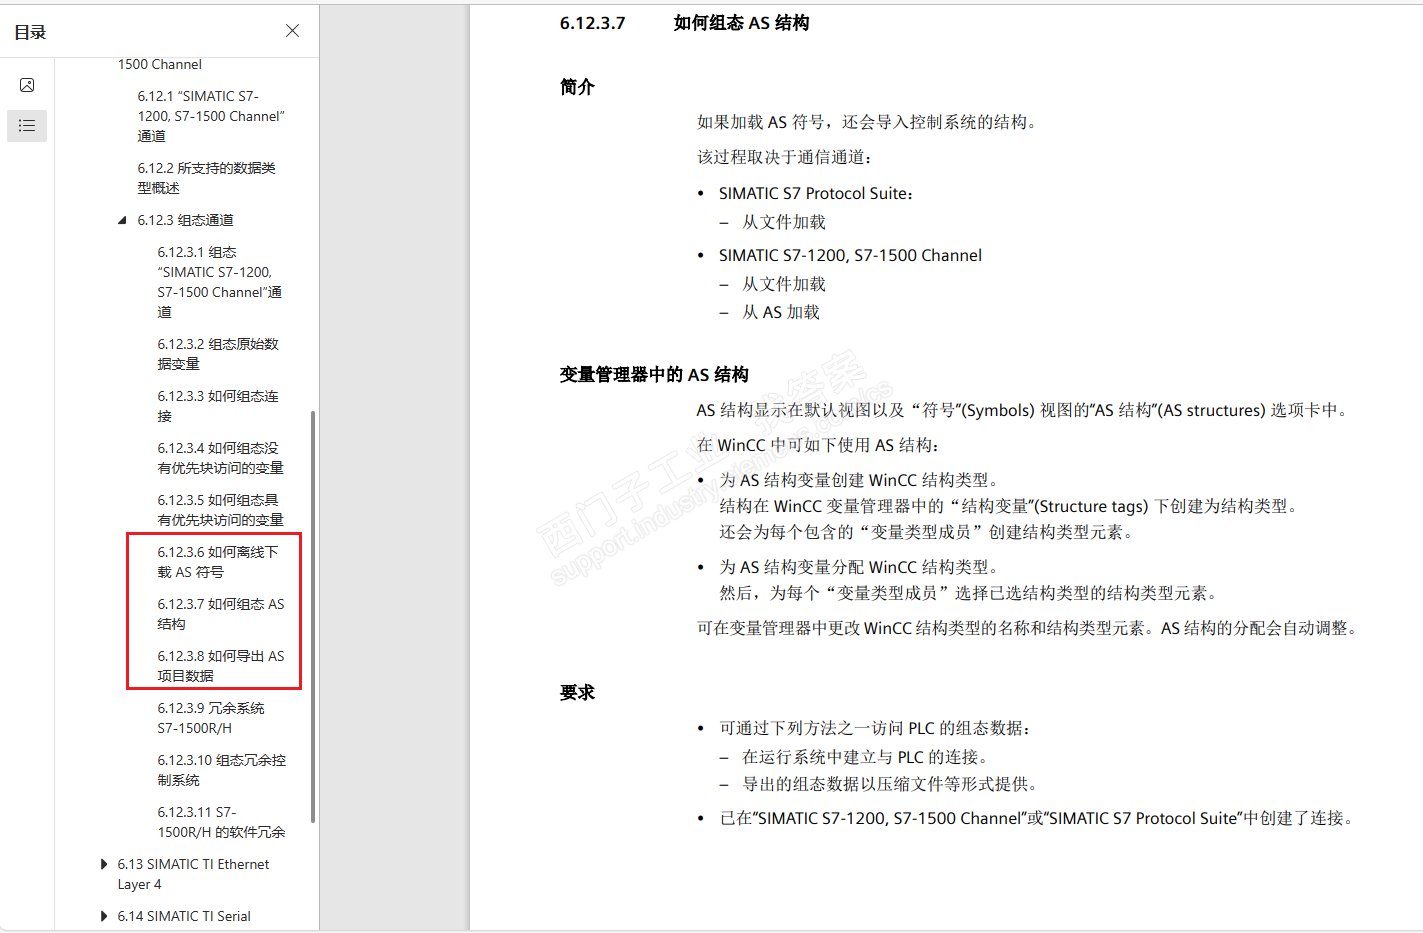
Task: Open the page thumbnails view icon
Action: coord(27,85)
